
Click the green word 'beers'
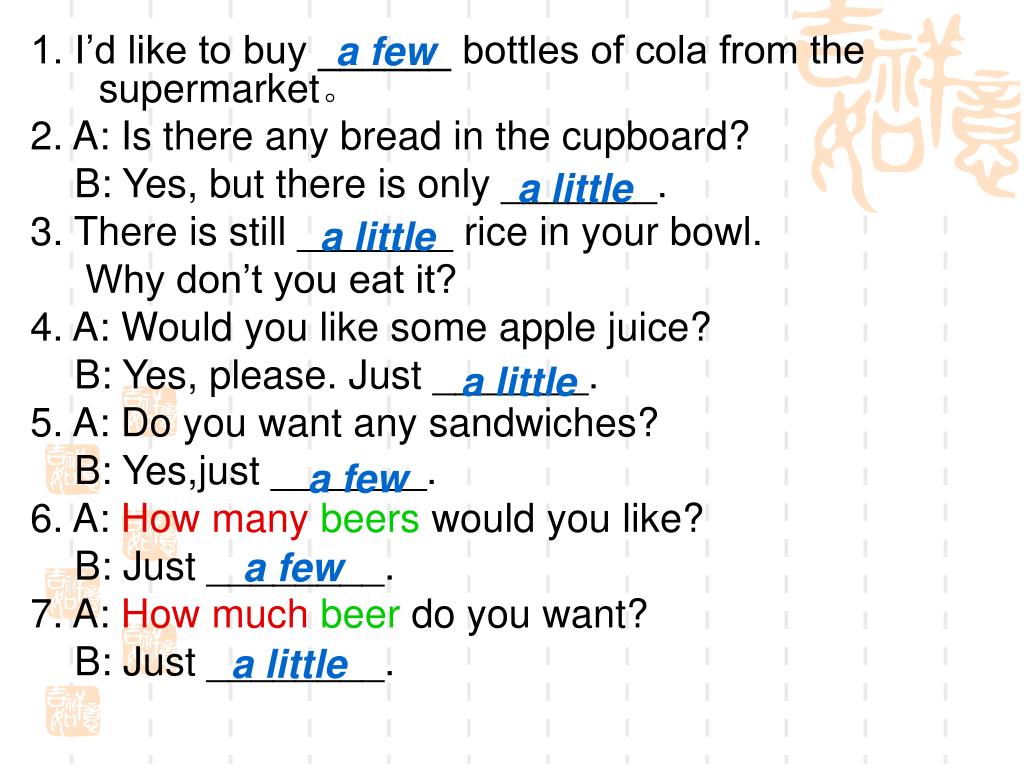pos(370,519)
